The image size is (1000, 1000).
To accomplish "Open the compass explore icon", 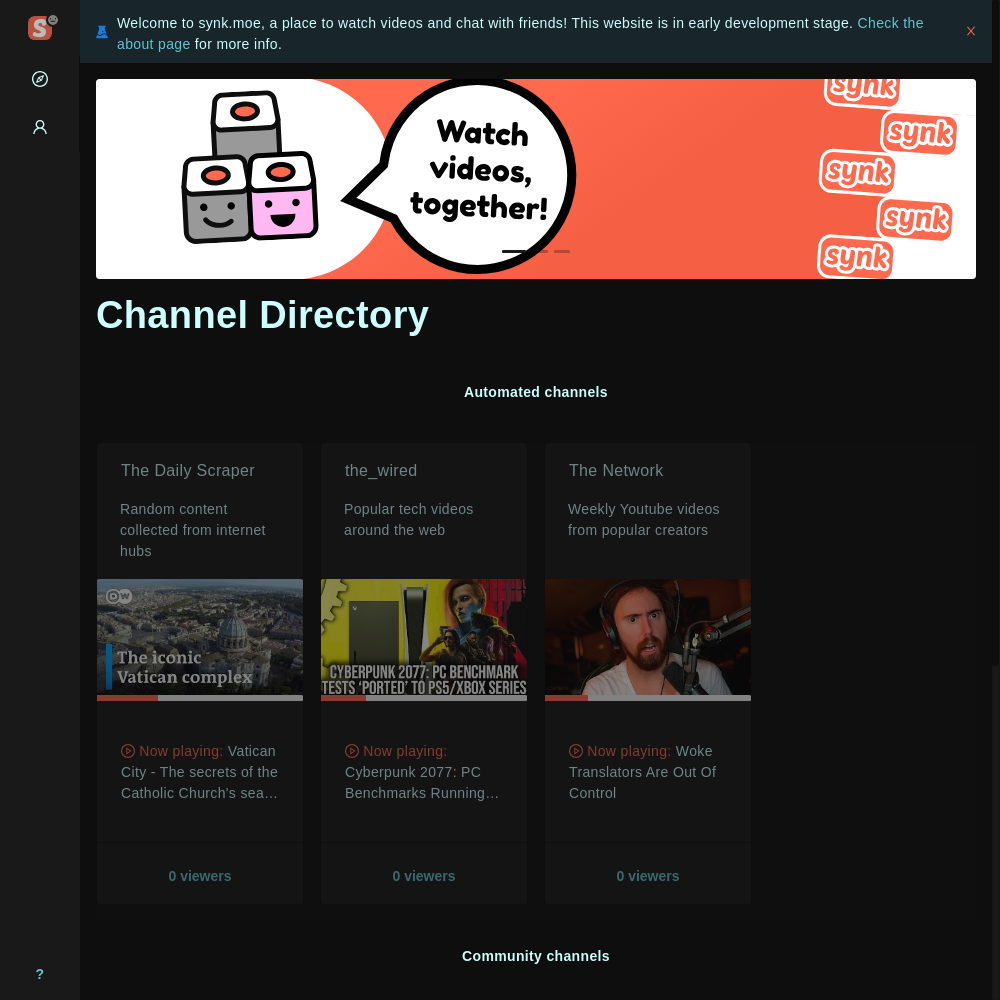I will pyautogui.click(x=40, y=79).
